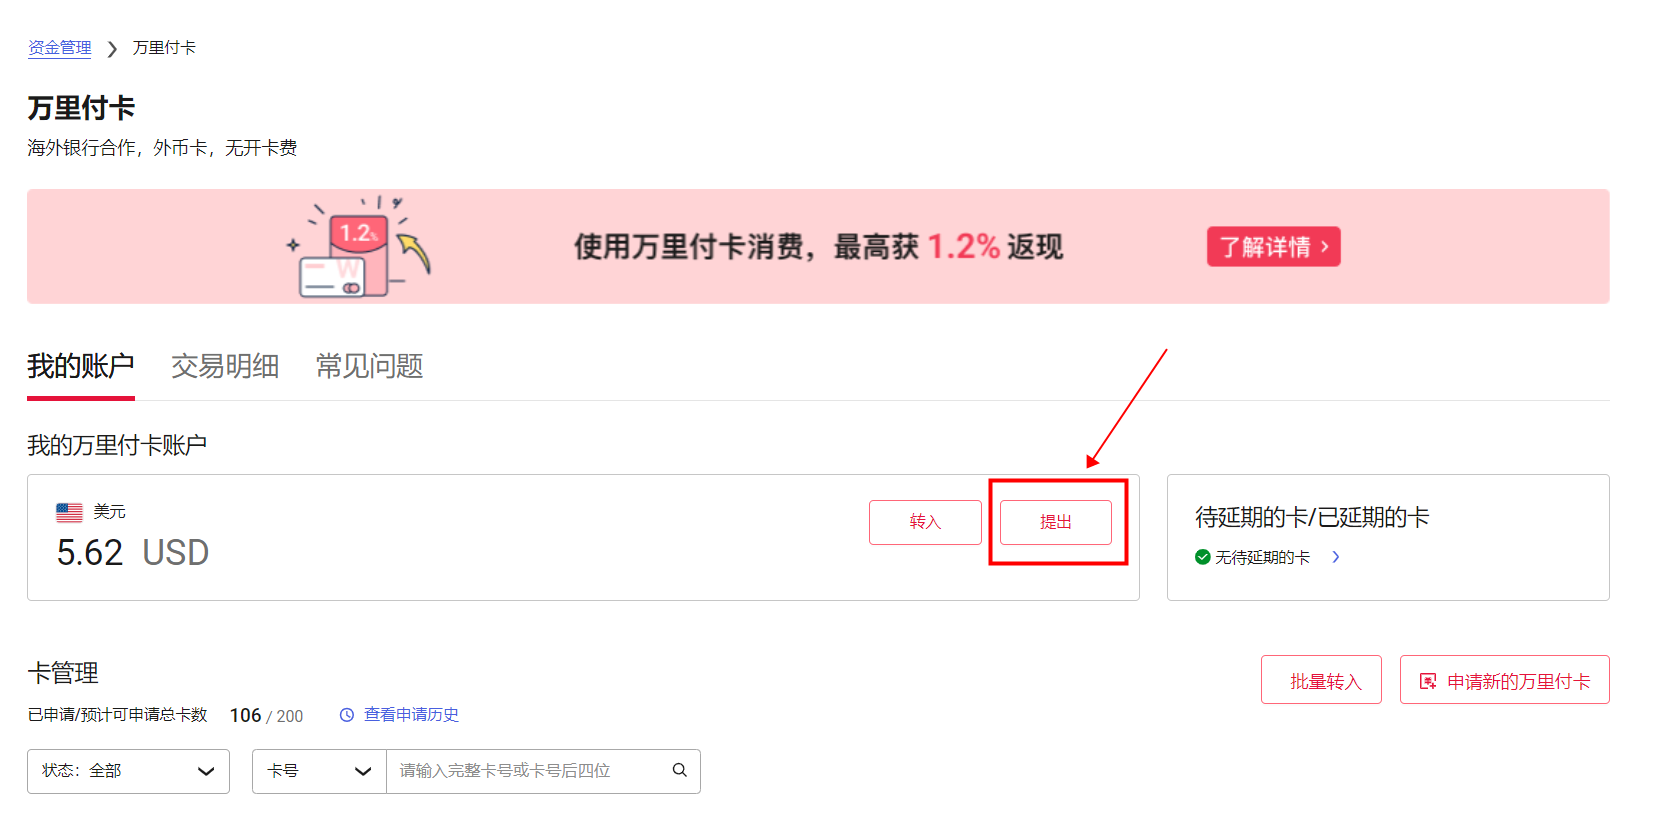Click the US flag icon beside 美元

click(x=69, y=512)
